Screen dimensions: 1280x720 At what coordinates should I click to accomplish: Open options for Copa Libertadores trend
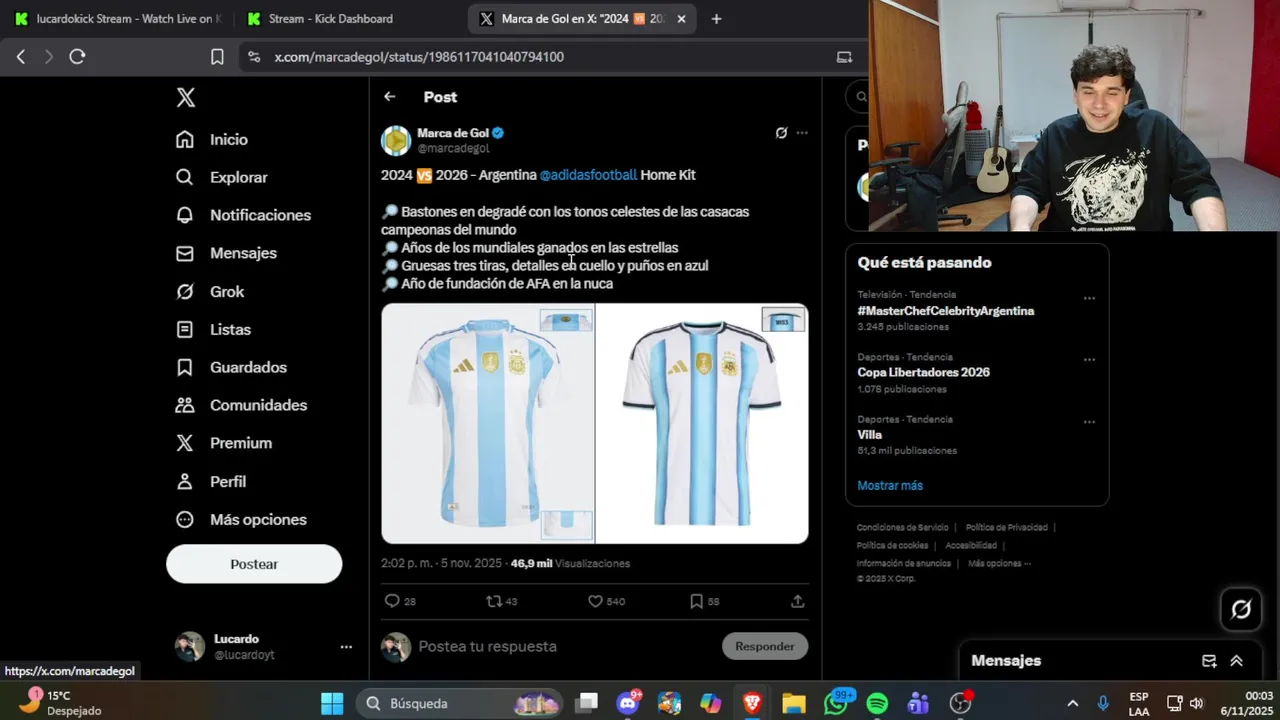[1089, 360]
